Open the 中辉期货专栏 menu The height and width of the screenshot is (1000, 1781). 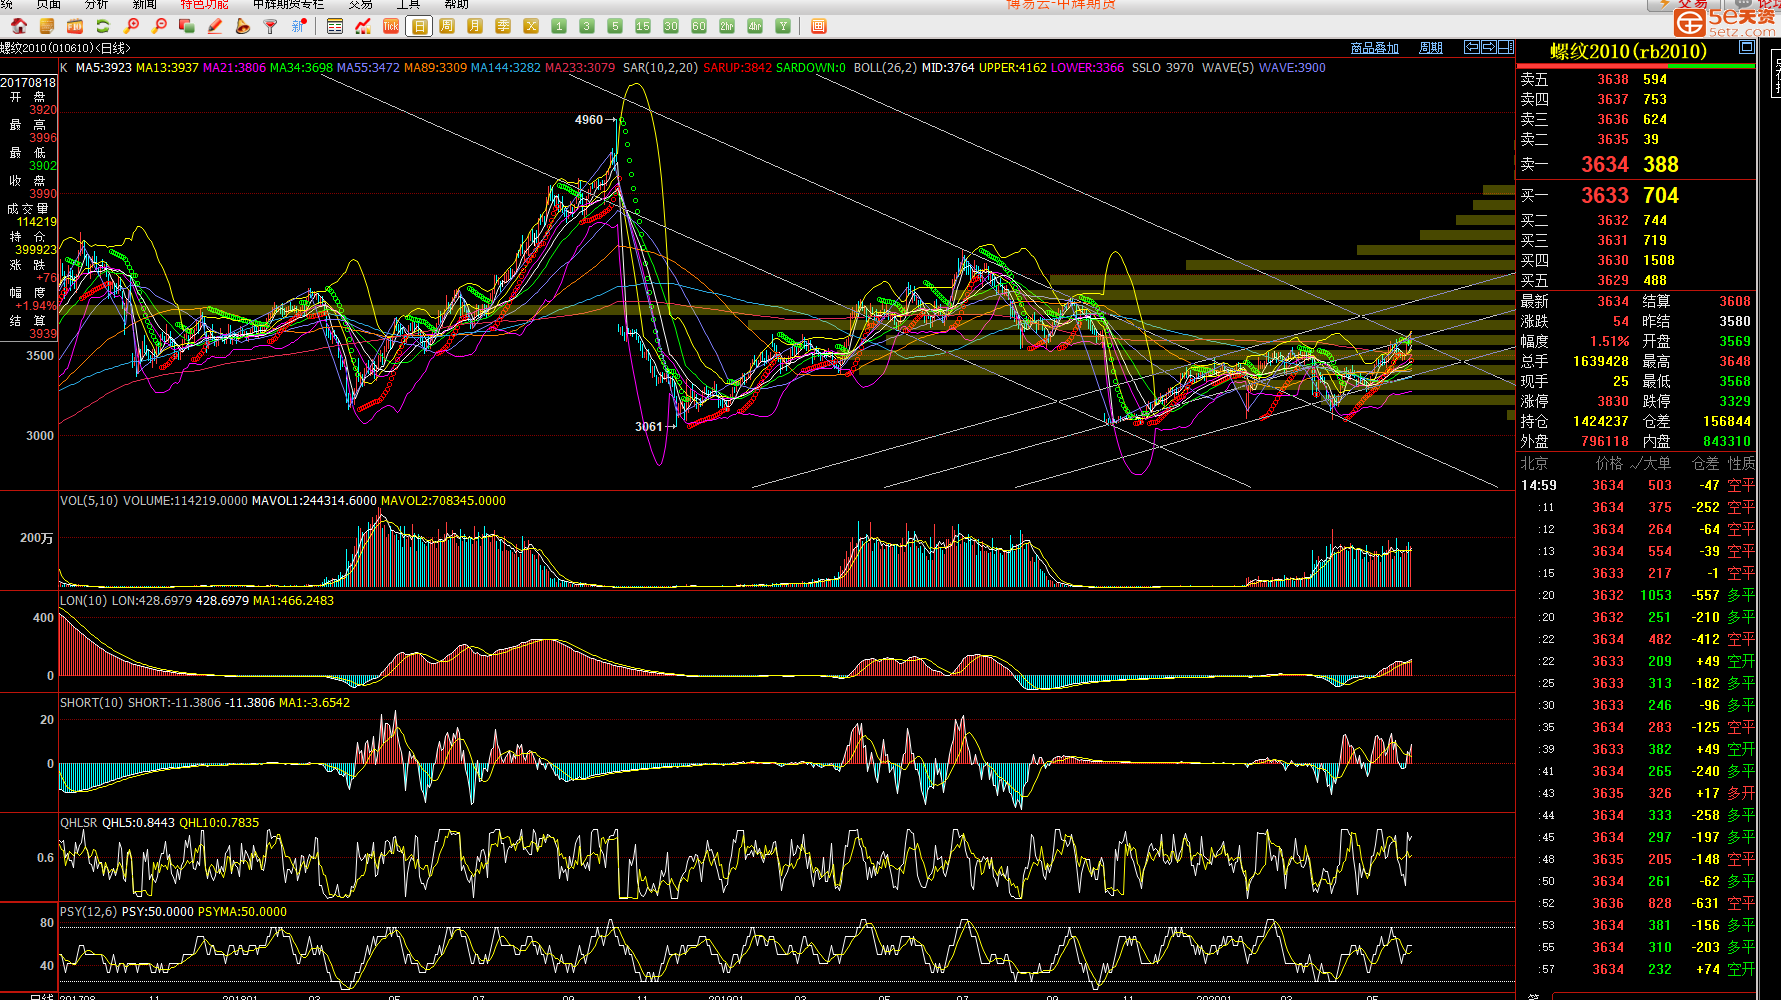click(288, 5)
